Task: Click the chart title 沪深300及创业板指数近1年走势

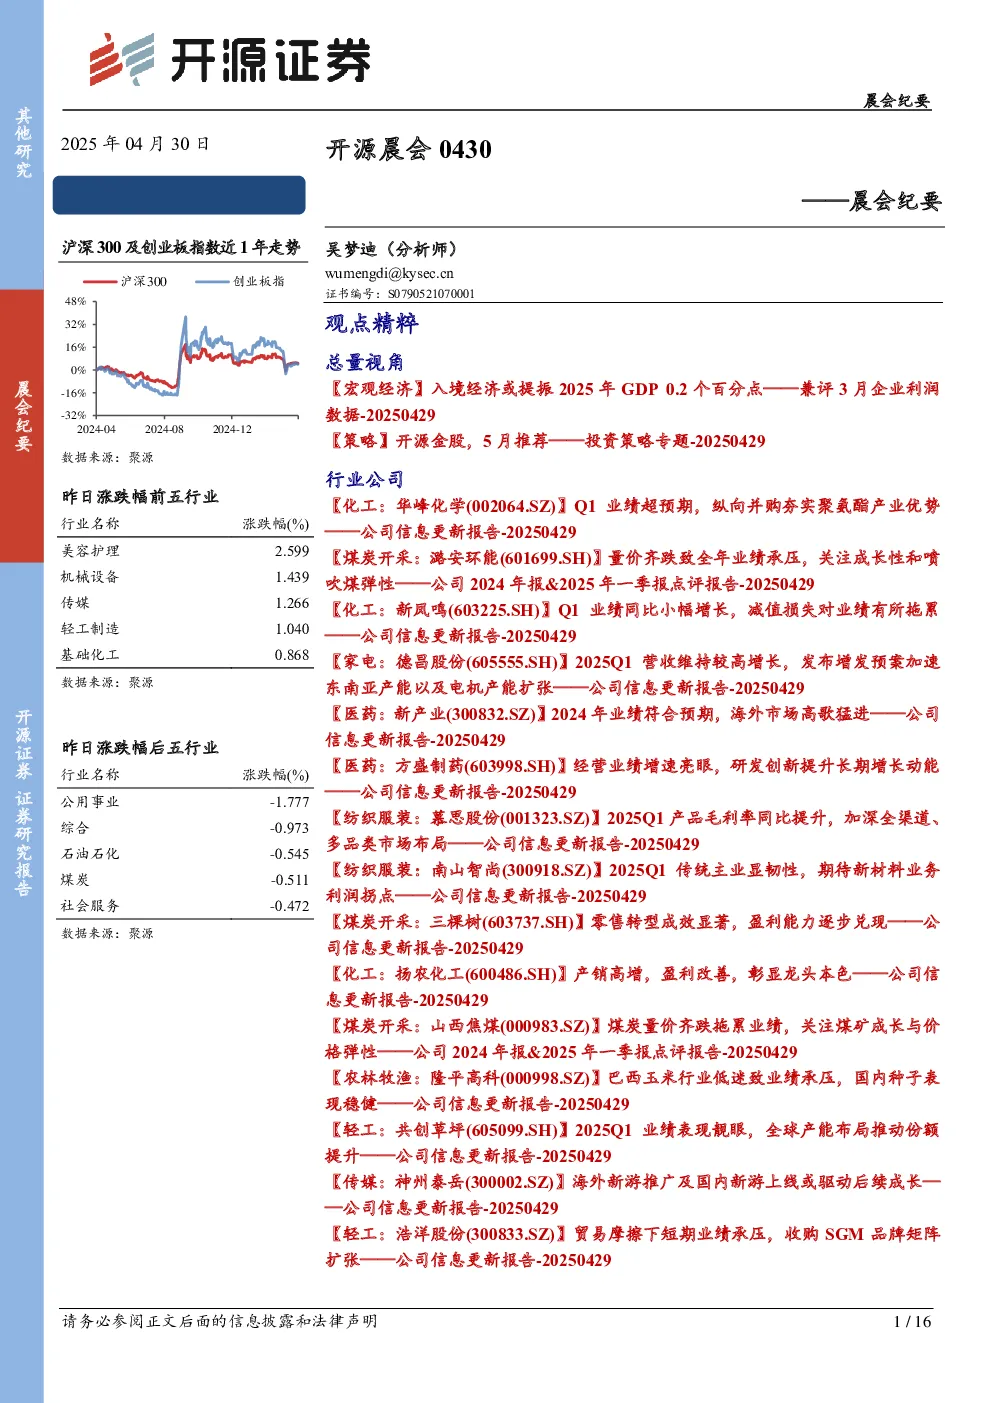Action: pos(181,248)
